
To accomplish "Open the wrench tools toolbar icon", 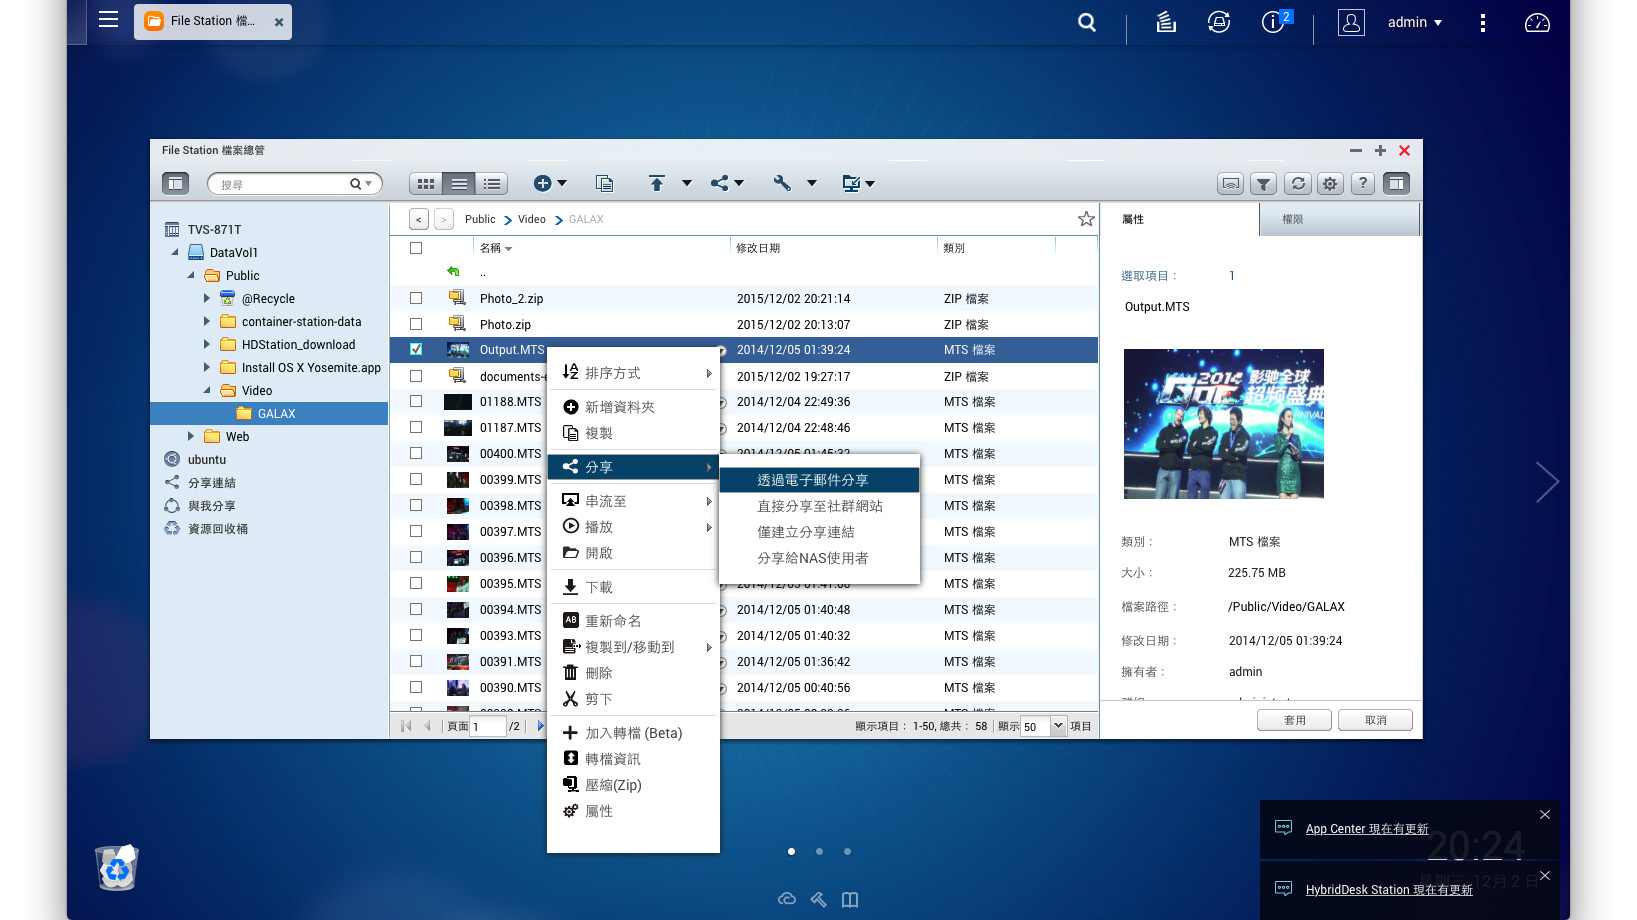I will click(782, 183).
